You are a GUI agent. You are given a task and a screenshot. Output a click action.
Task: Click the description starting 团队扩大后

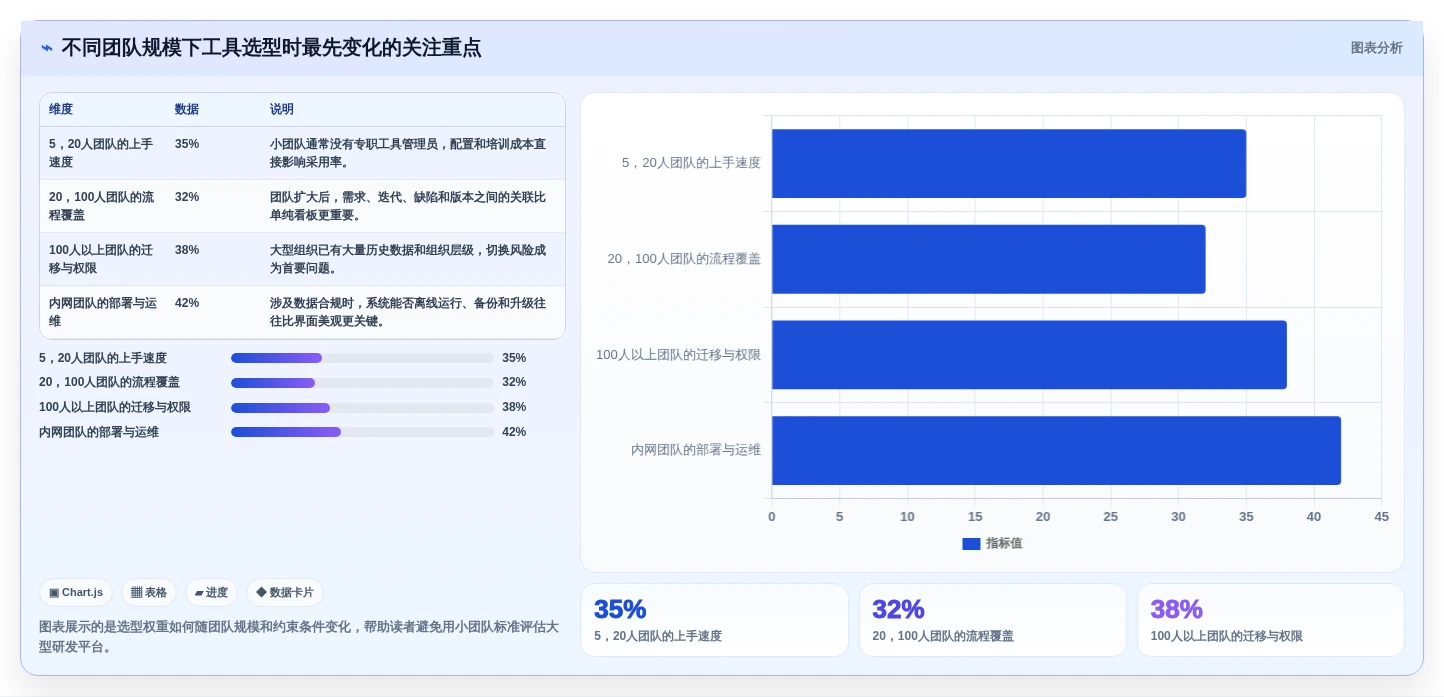(x=408, y=206)
